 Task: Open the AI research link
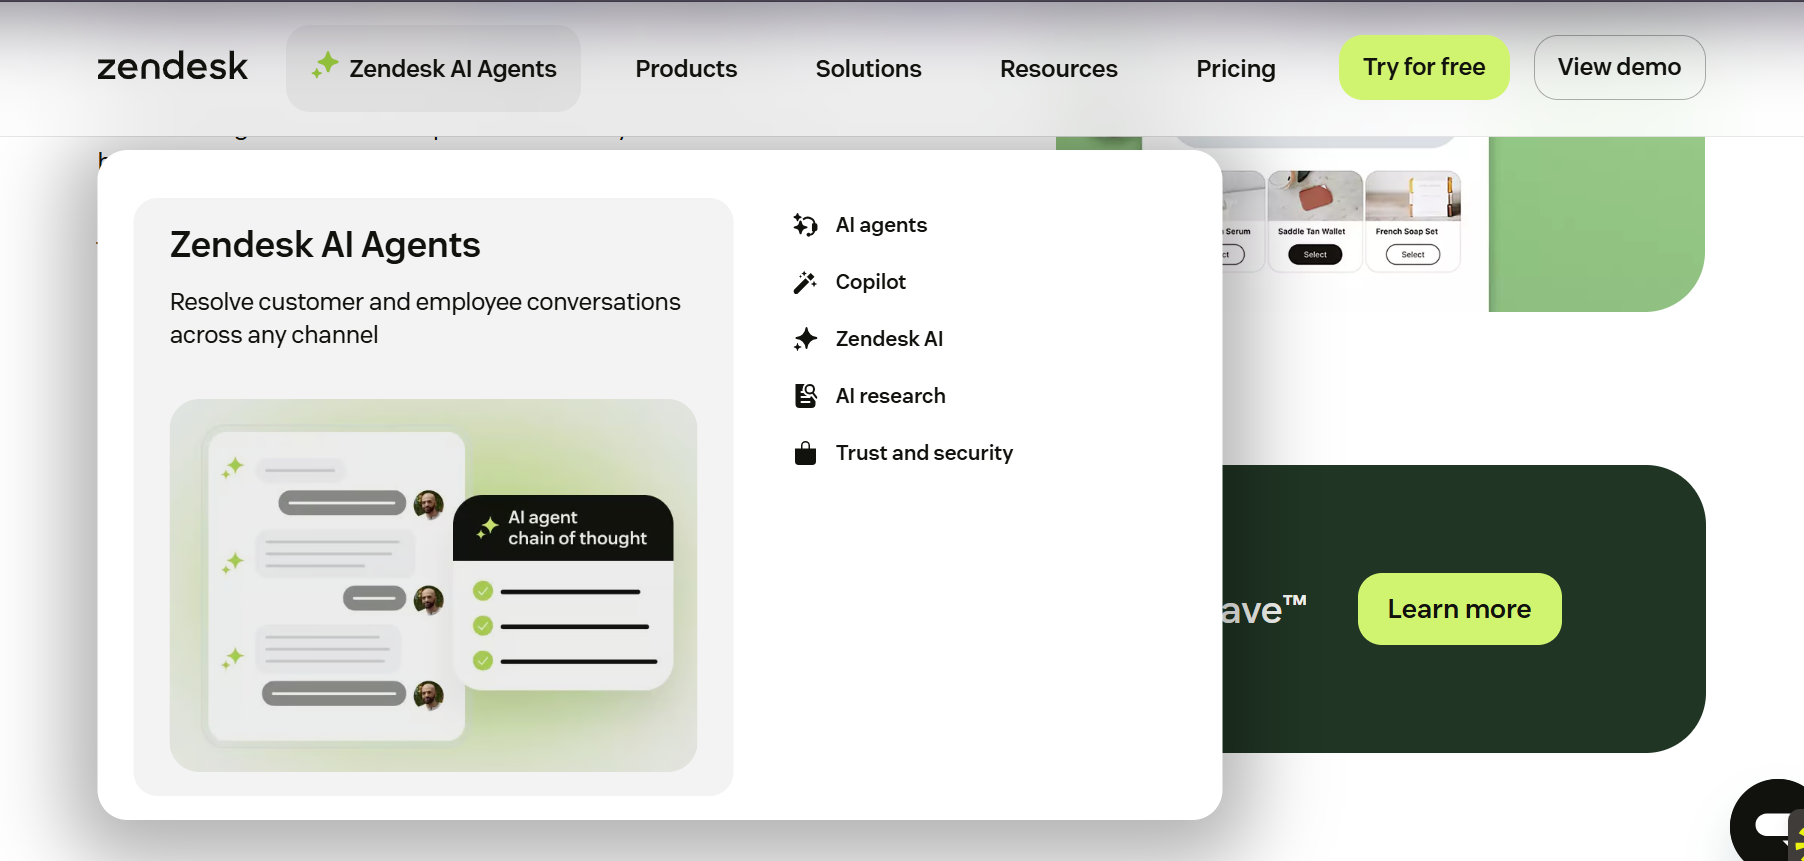[890, 396]
